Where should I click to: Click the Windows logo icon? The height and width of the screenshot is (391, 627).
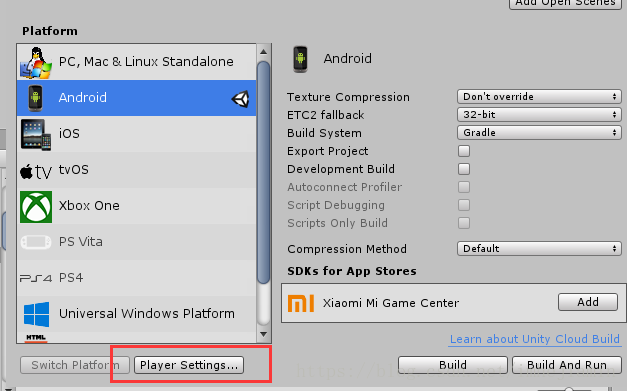pyautogui.click(x=36, y=314)
